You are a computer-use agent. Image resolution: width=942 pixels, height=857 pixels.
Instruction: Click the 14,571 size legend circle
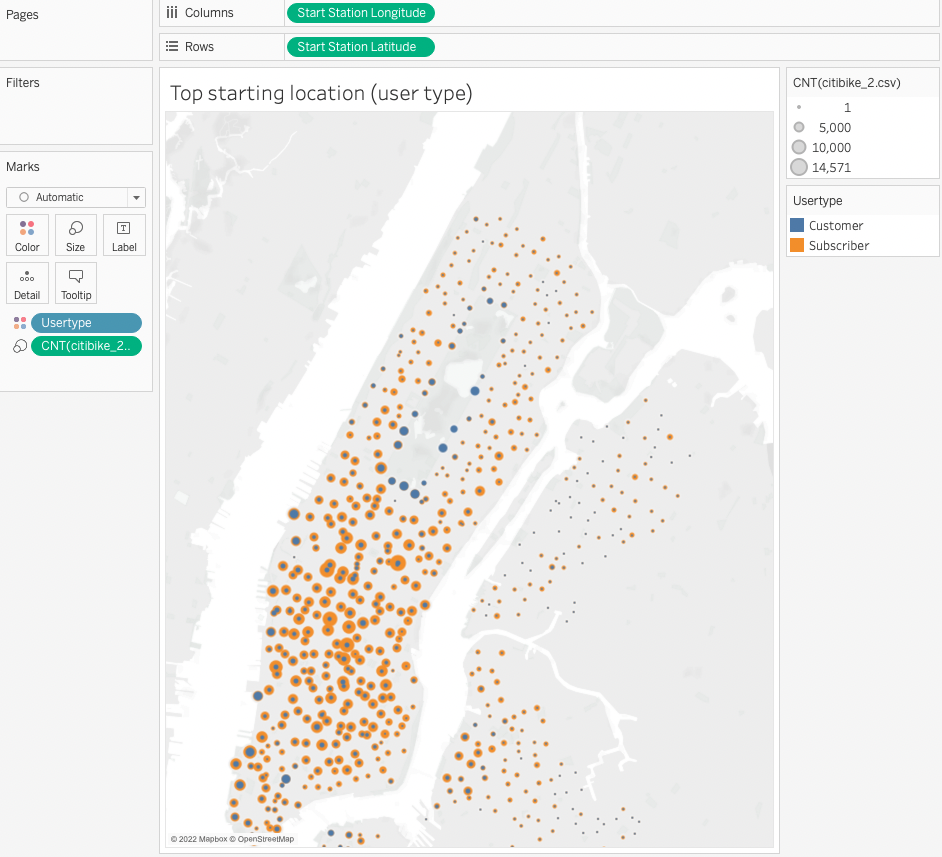(799, 167)
